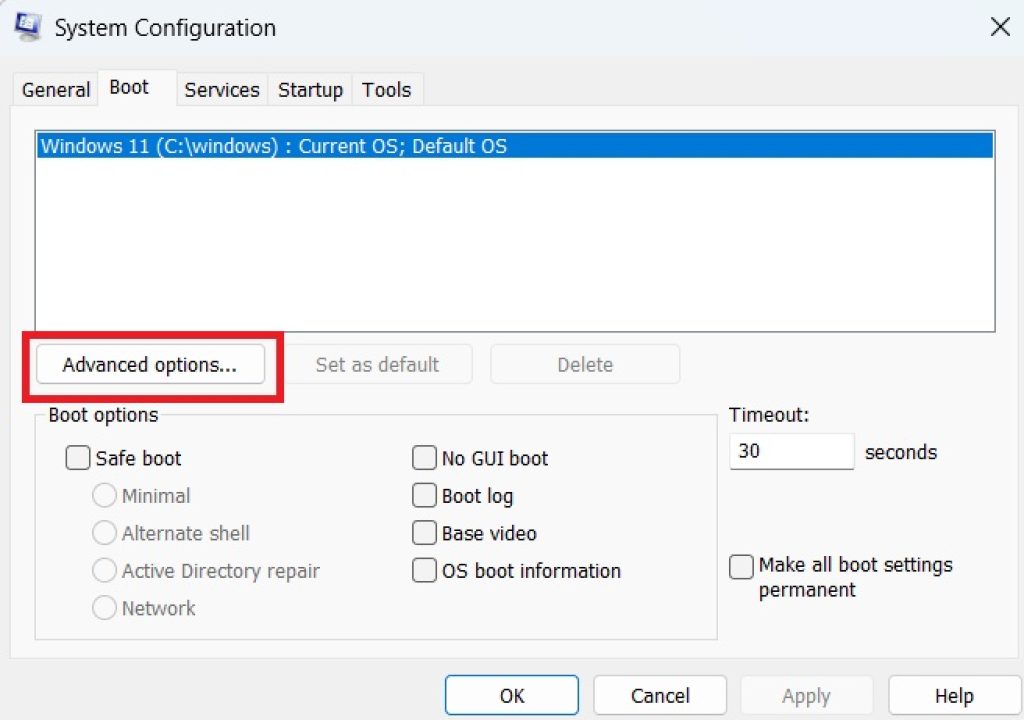Go to the Startup tab
This screenshot has width=1024, height=720.
[310, 90]
